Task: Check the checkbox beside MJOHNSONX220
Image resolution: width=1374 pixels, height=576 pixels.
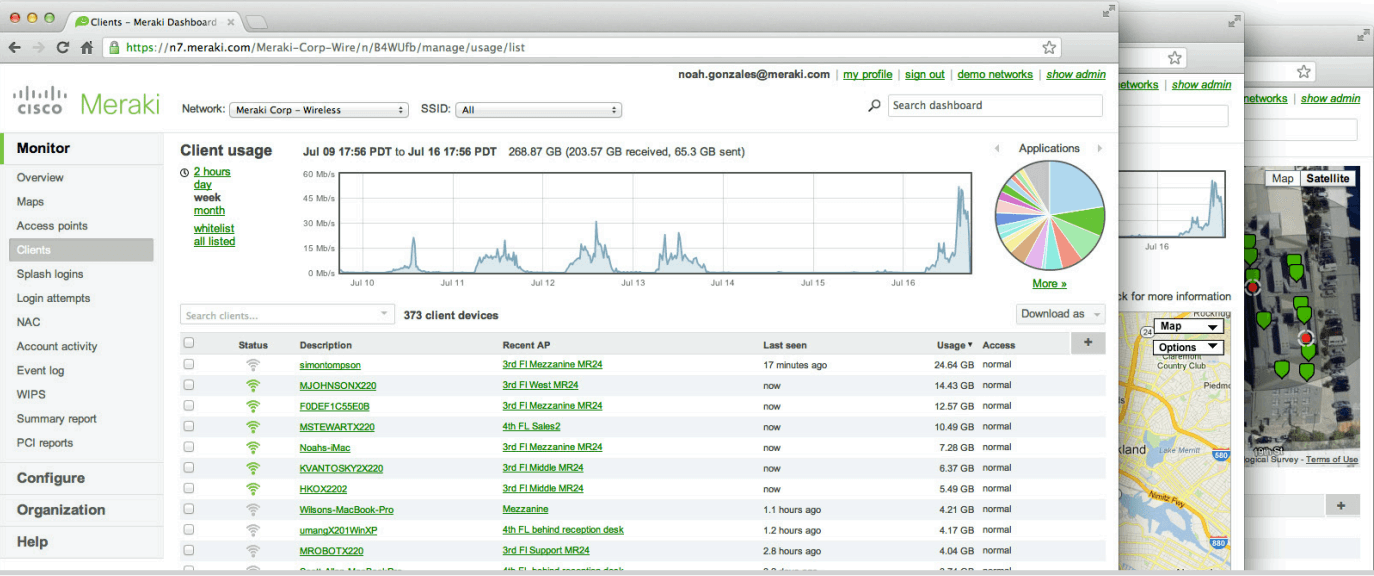Action: tap(188, 385)
